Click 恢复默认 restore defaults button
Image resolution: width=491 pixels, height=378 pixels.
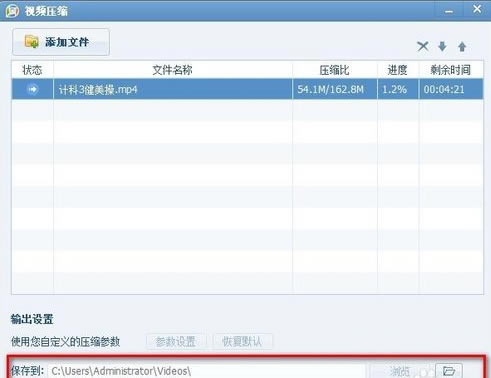point(242,341)
